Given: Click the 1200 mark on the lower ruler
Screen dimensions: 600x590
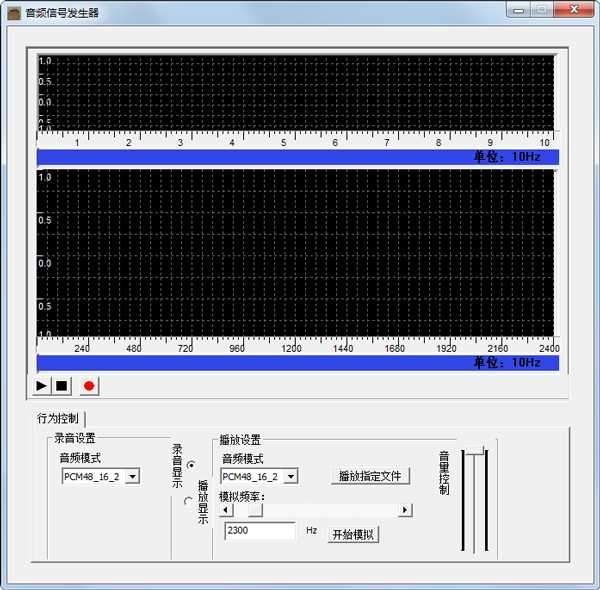Looking at the screenshot, I should click(292, 349).
